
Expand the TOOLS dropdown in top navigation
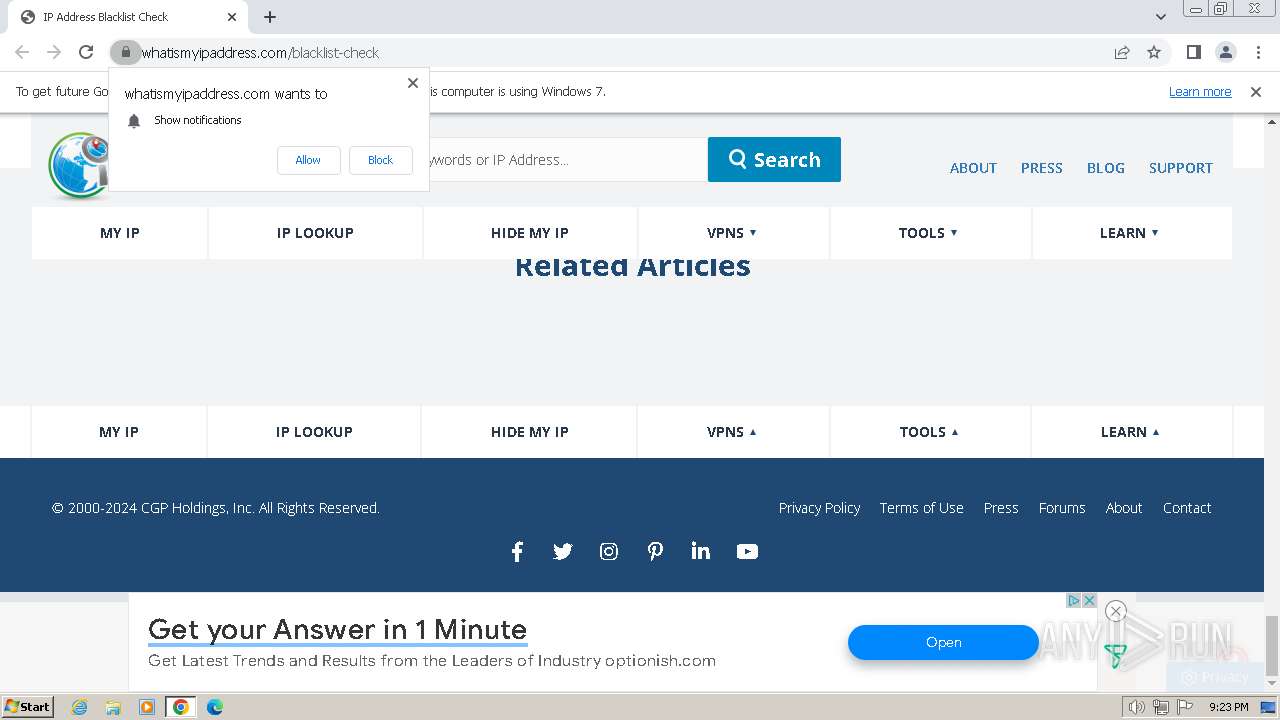point(928,233)
